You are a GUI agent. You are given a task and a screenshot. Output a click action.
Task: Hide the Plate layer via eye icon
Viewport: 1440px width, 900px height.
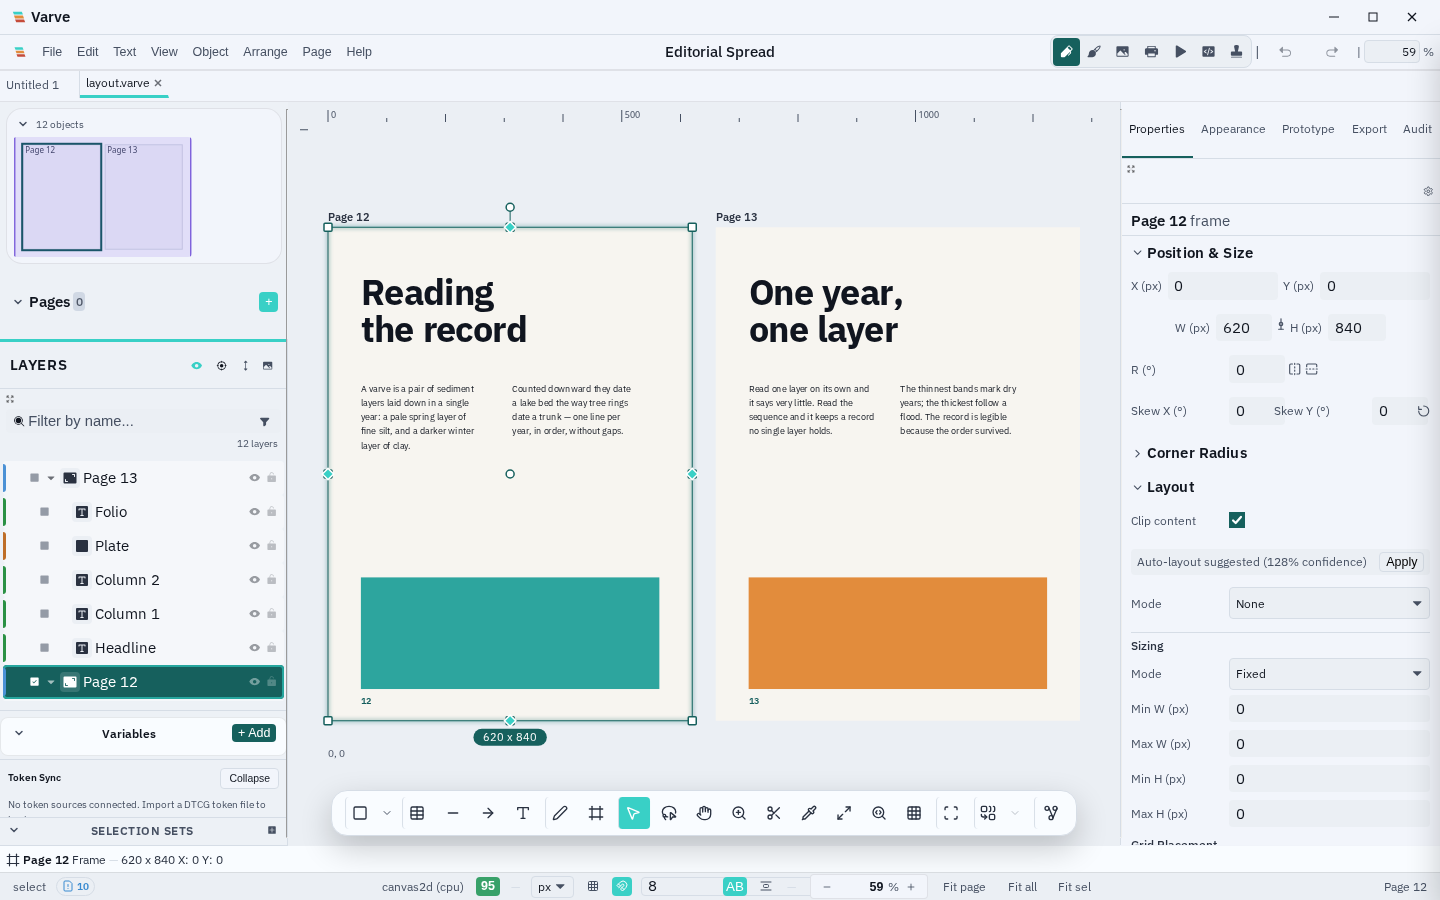(254, 546)
